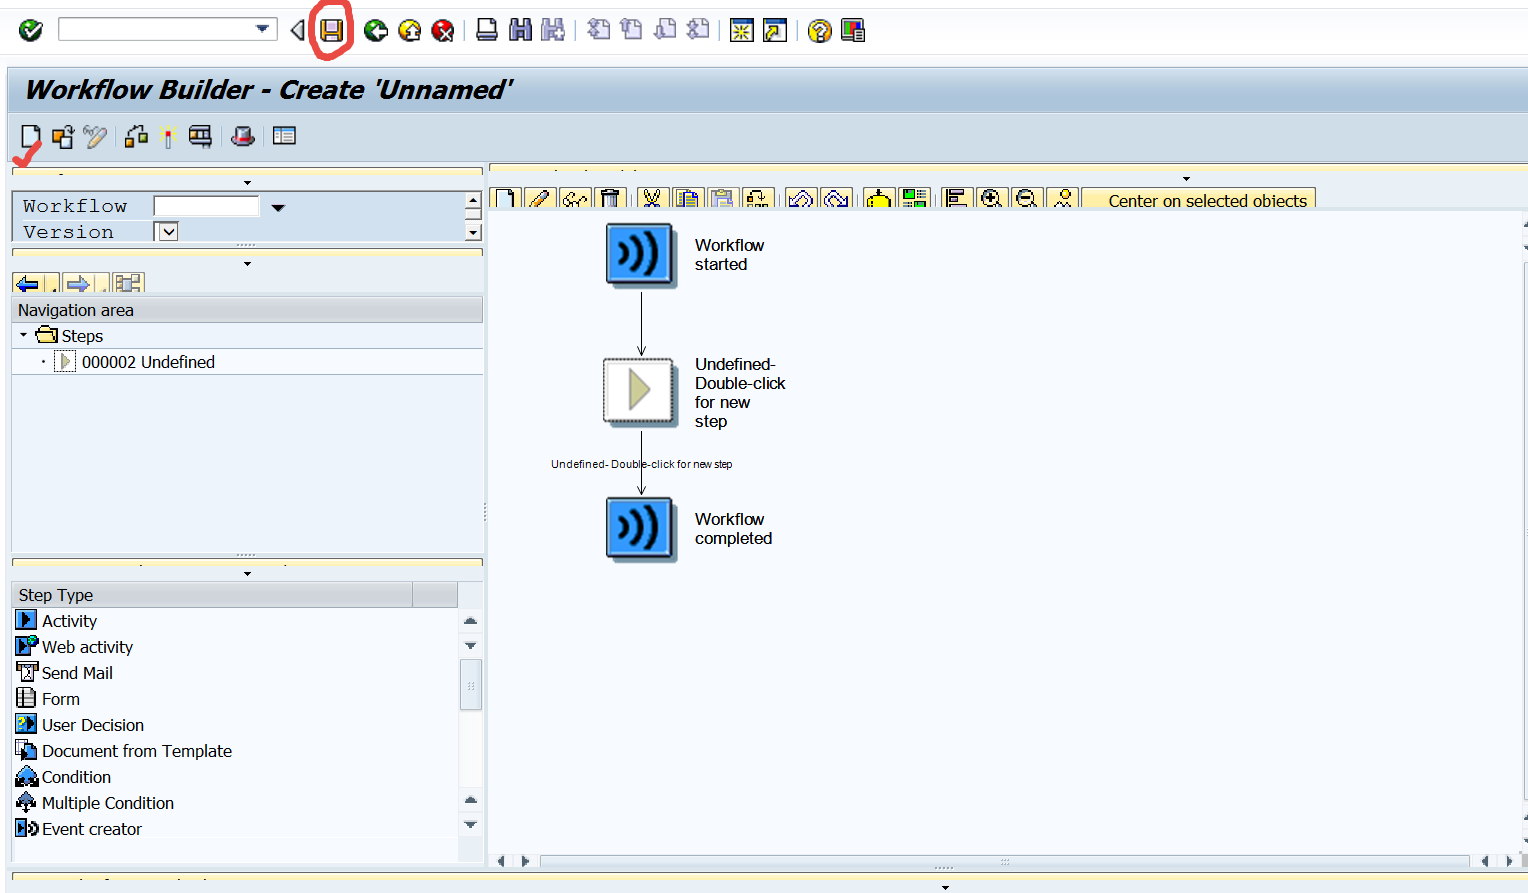The width and height of the screenshot is (1528, 893).
Task: Click the yellow Exit up-arrow icon
Action: [410, 31]
